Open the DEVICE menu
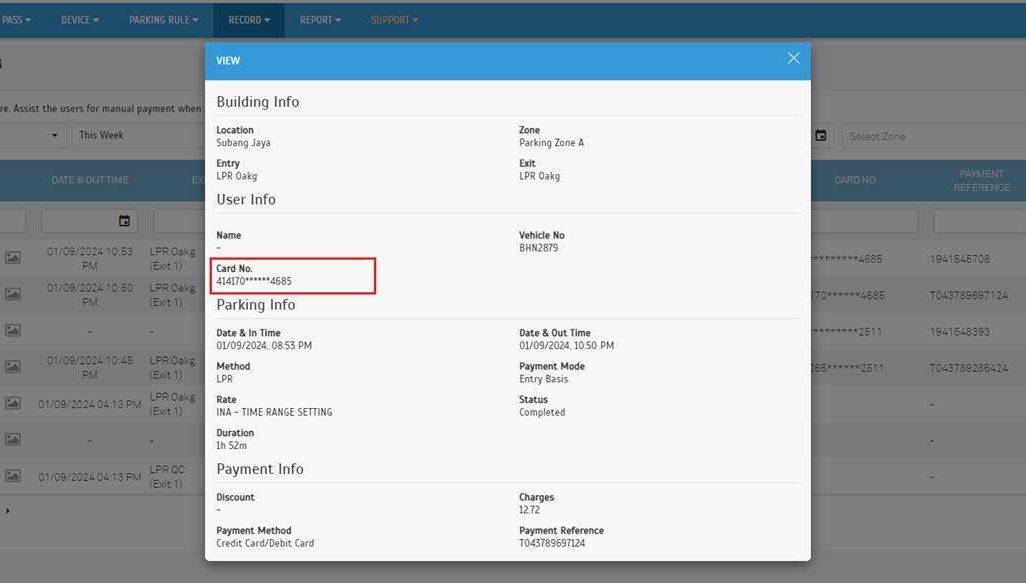The width and height of the screenshot is (1026, 583). pyautogui.click(x=80, y=20)
